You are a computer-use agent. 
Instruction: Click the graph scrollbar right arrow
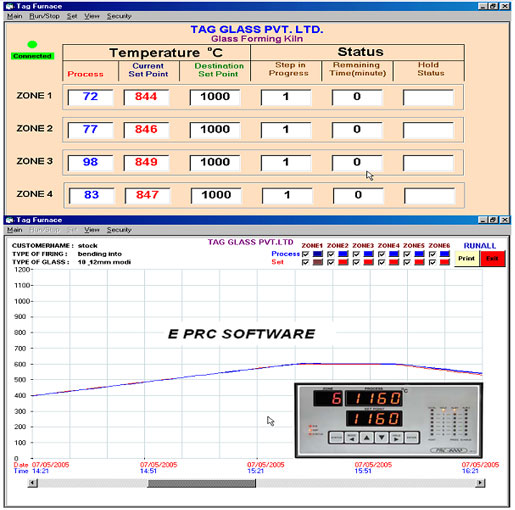(480, 483)
